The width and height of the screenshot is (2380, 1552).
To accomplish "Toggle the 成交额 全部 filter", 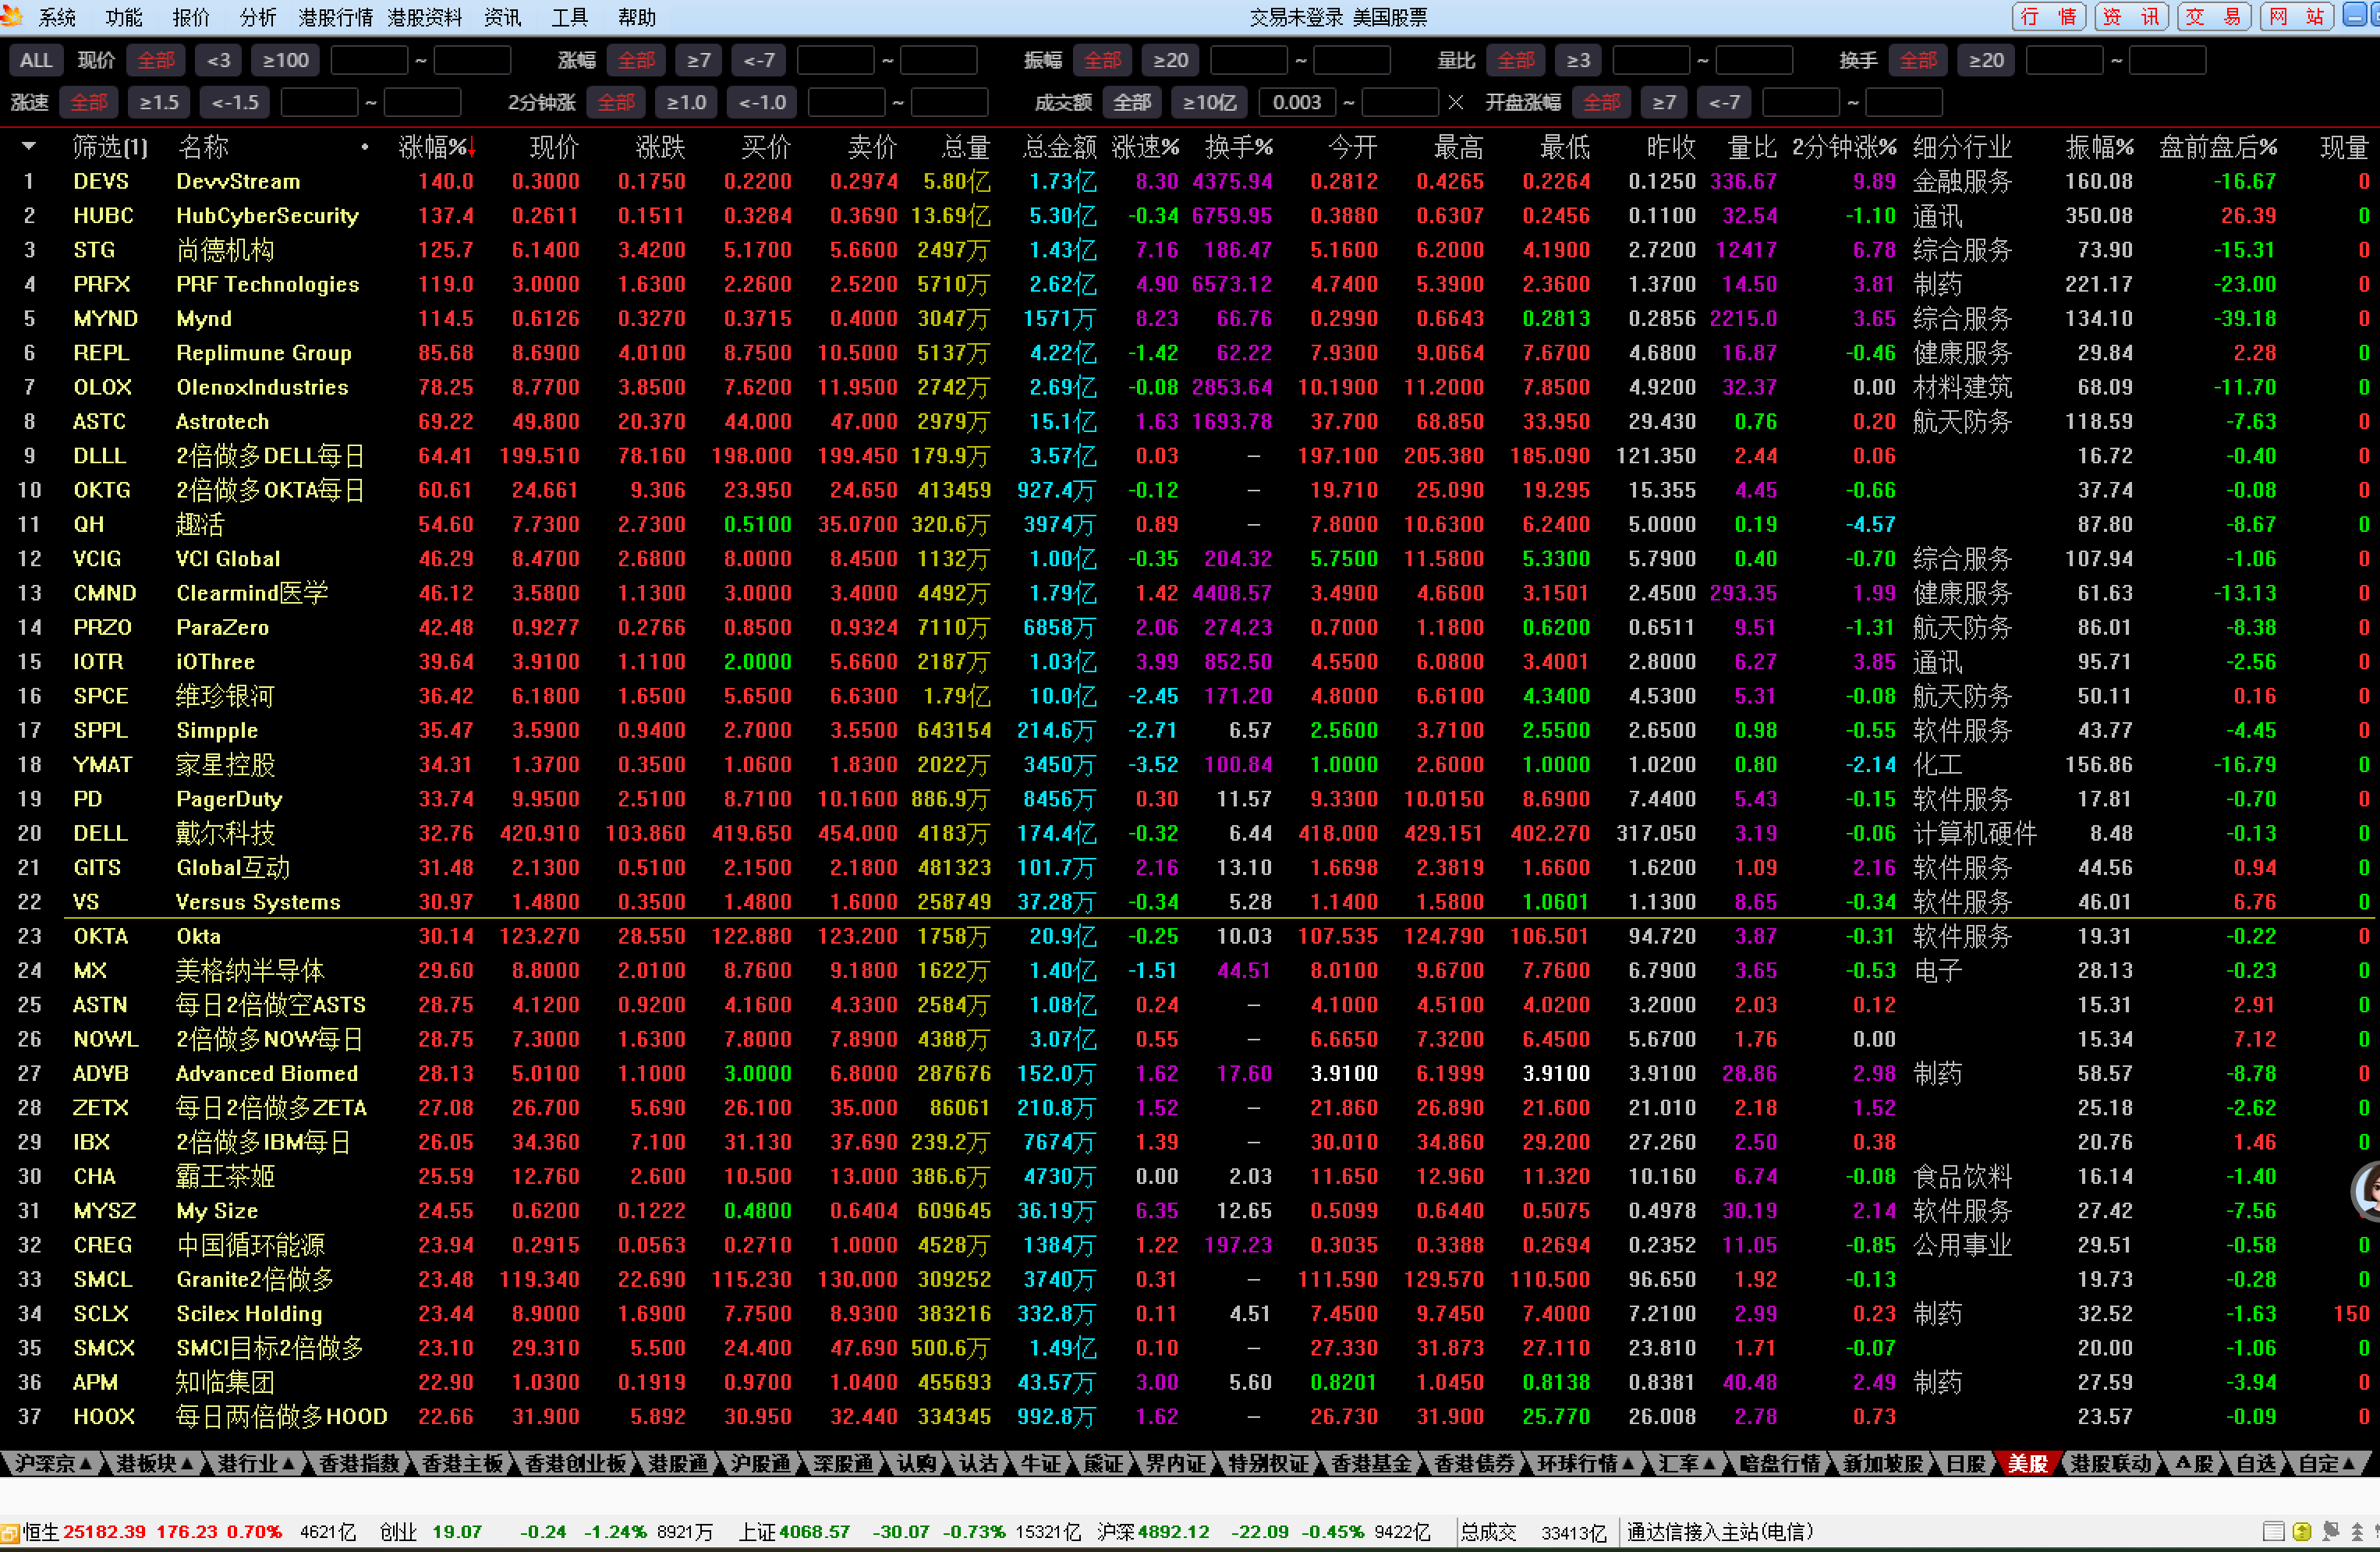I will coord(1133,102).
